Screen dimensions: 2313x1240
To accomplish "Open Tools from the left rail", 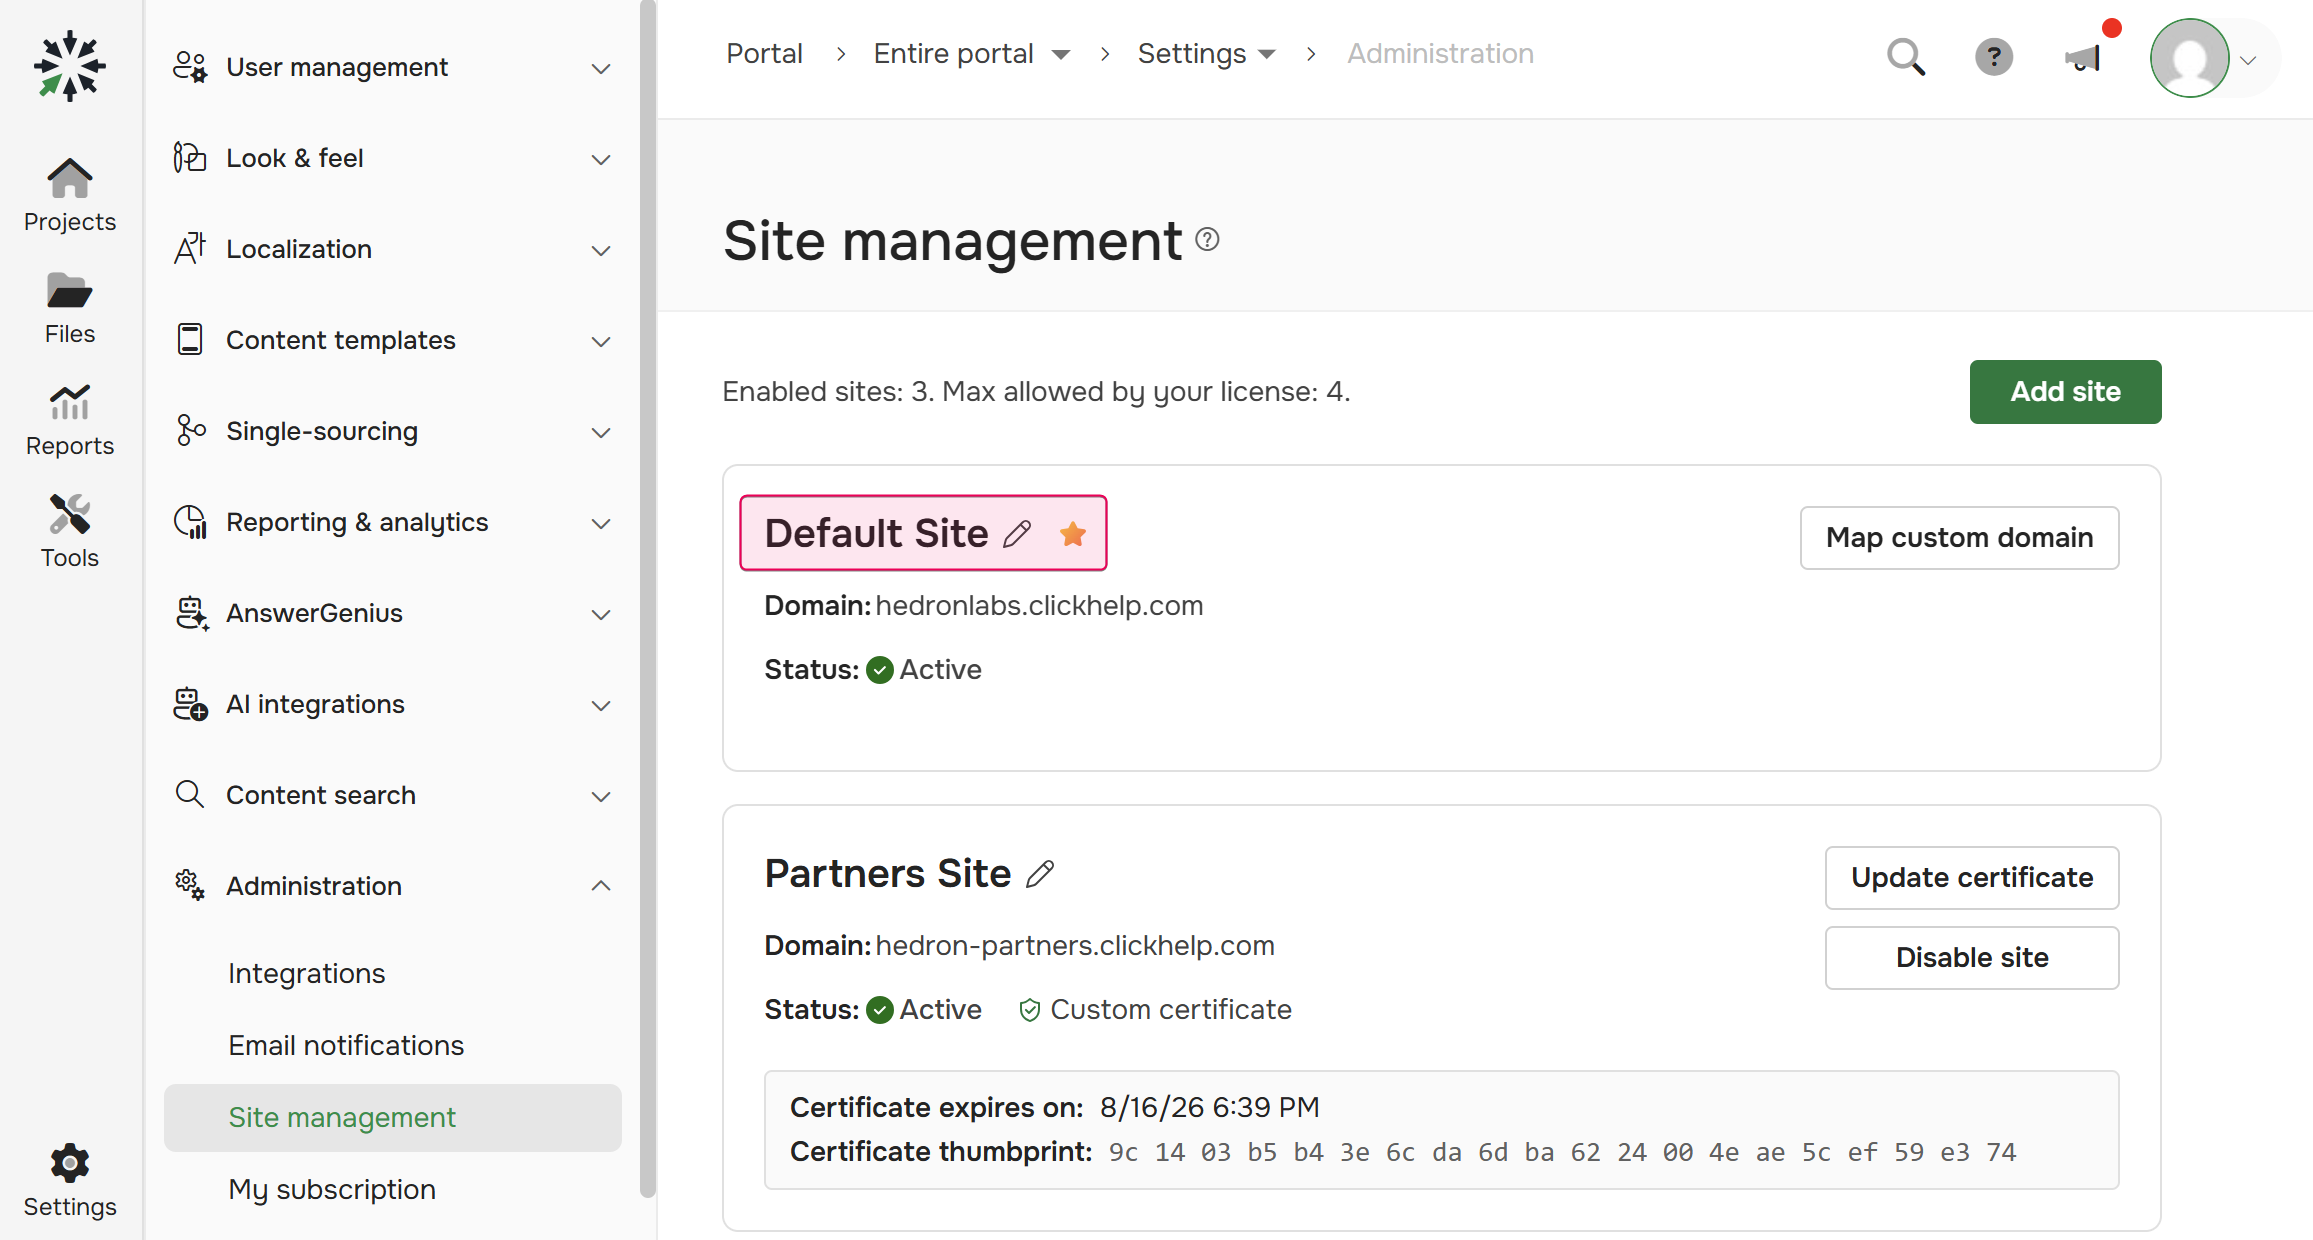I will [70, 532].
